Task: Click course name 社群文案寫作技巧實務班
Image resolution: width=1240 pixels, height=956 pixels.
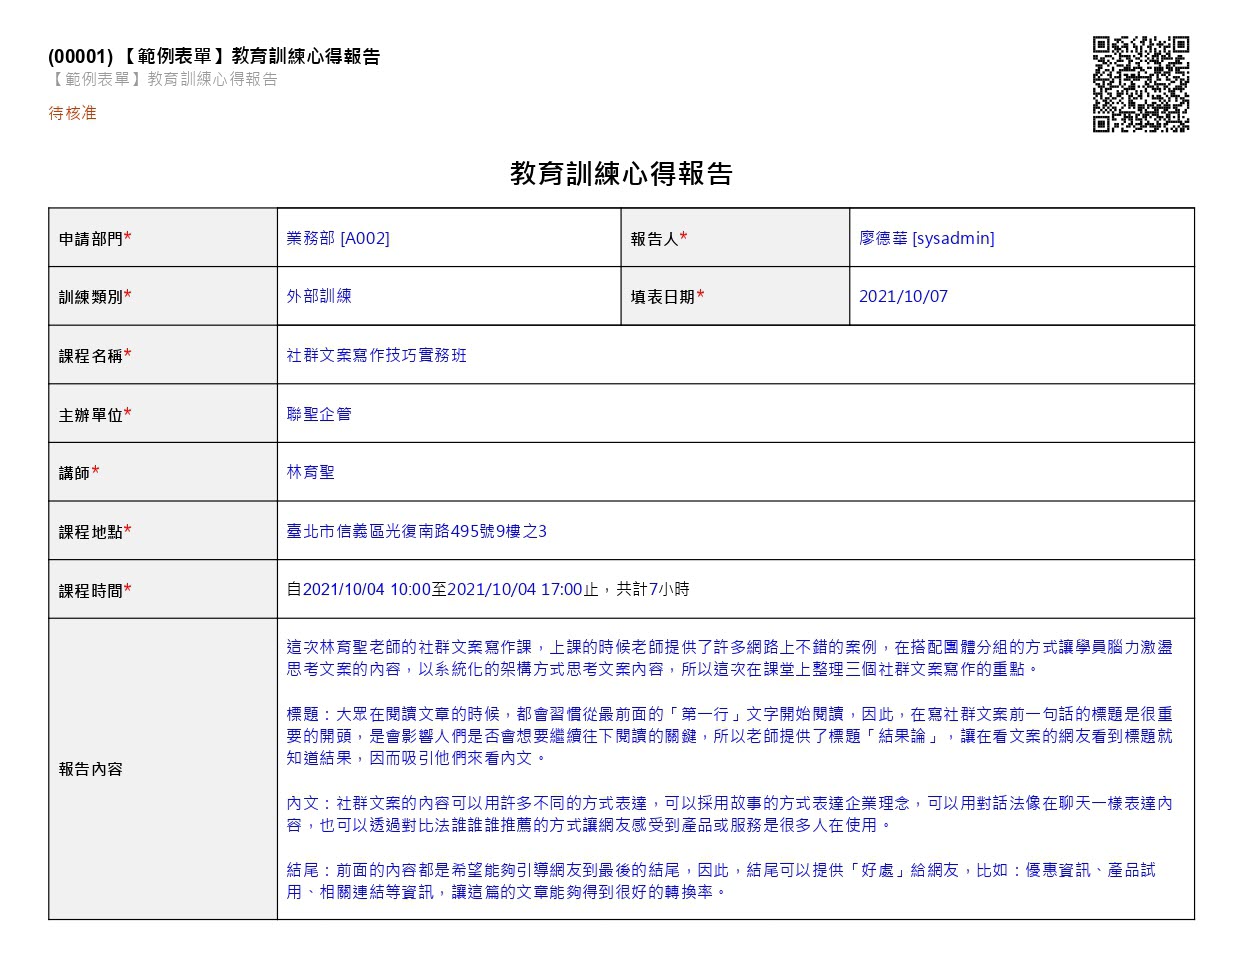Action: point(376,355)
